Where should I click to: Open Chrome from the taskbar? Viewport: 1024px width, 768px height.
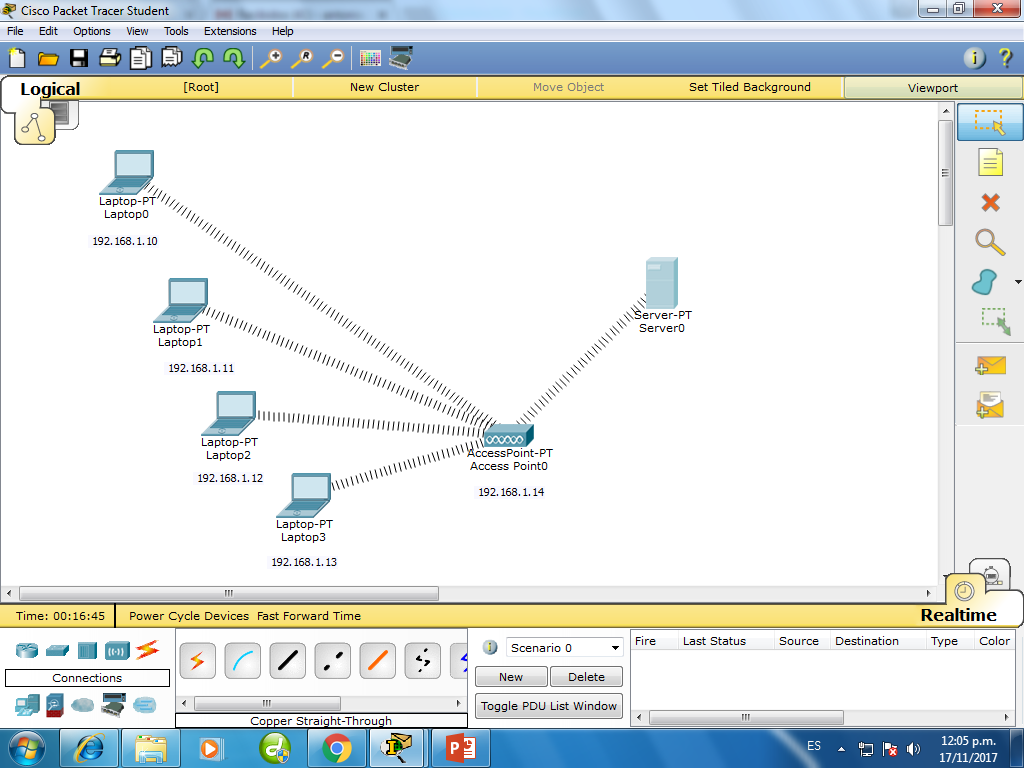[x=336, y=748]
